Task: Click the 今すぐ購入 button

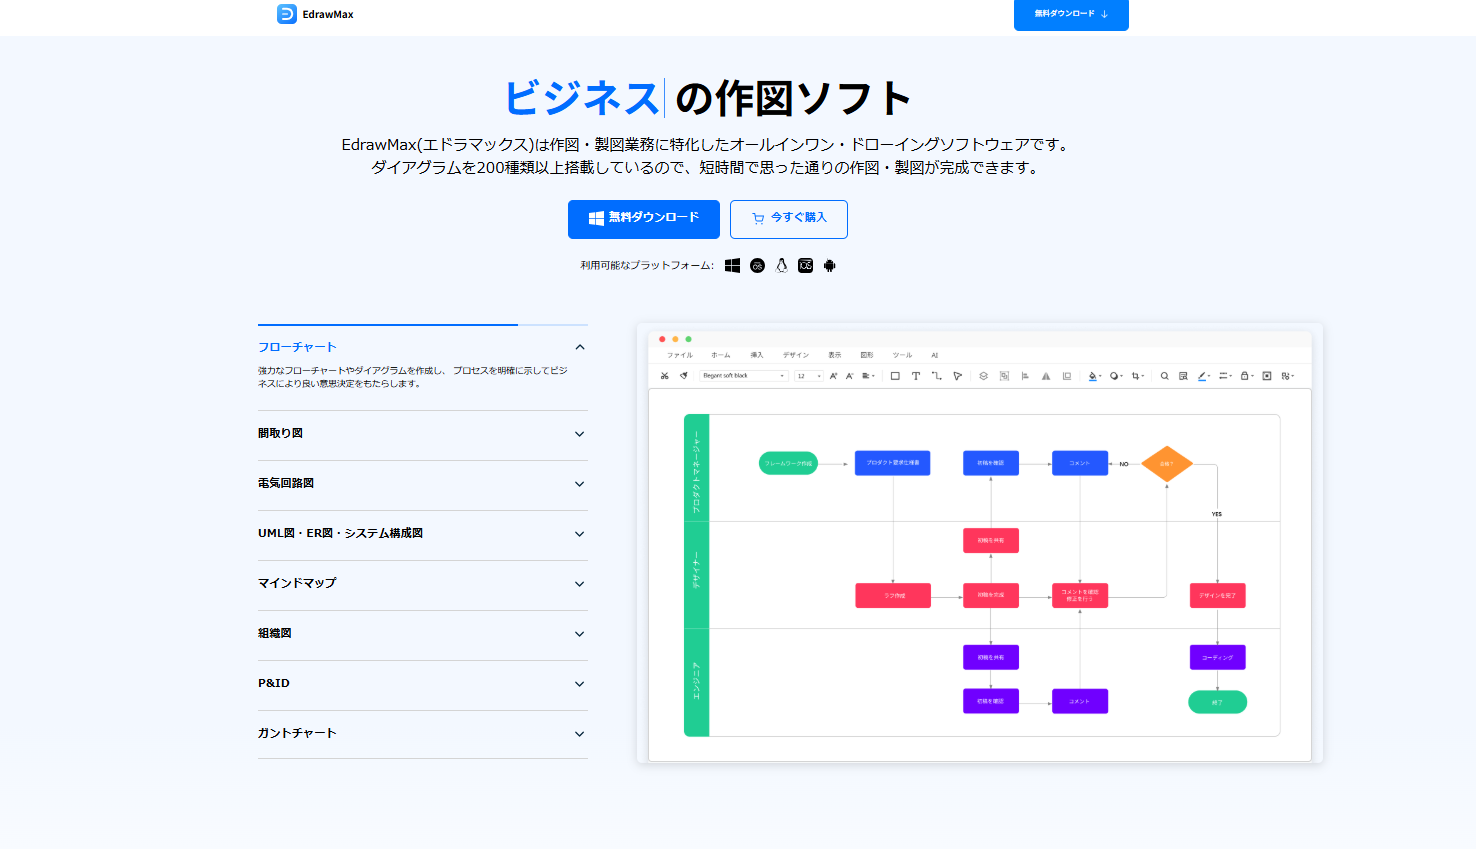Action: pyautogui.click(x=789, y=219)
